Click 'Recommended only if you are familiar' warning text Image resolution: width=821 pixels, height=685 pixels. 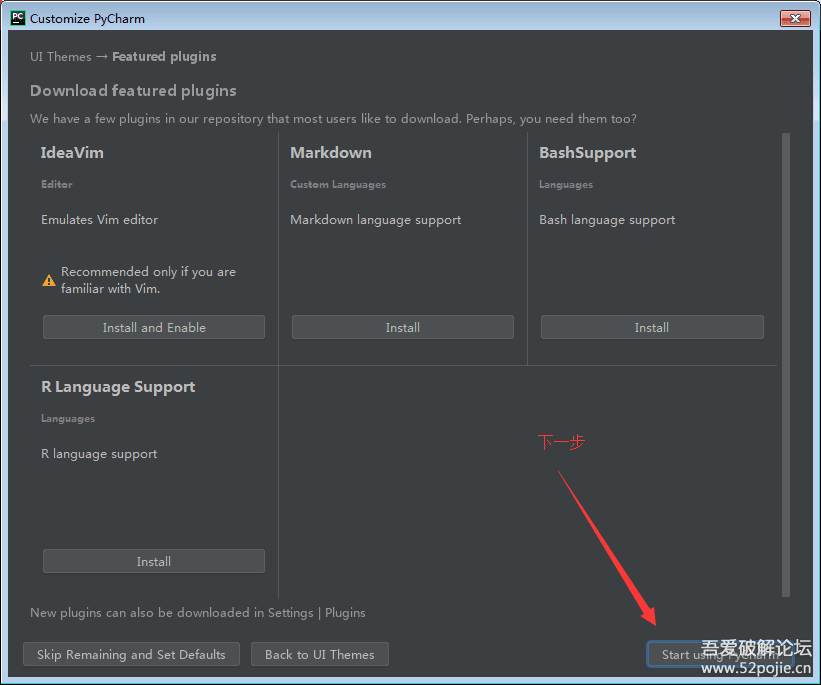[x=148, y=280]
